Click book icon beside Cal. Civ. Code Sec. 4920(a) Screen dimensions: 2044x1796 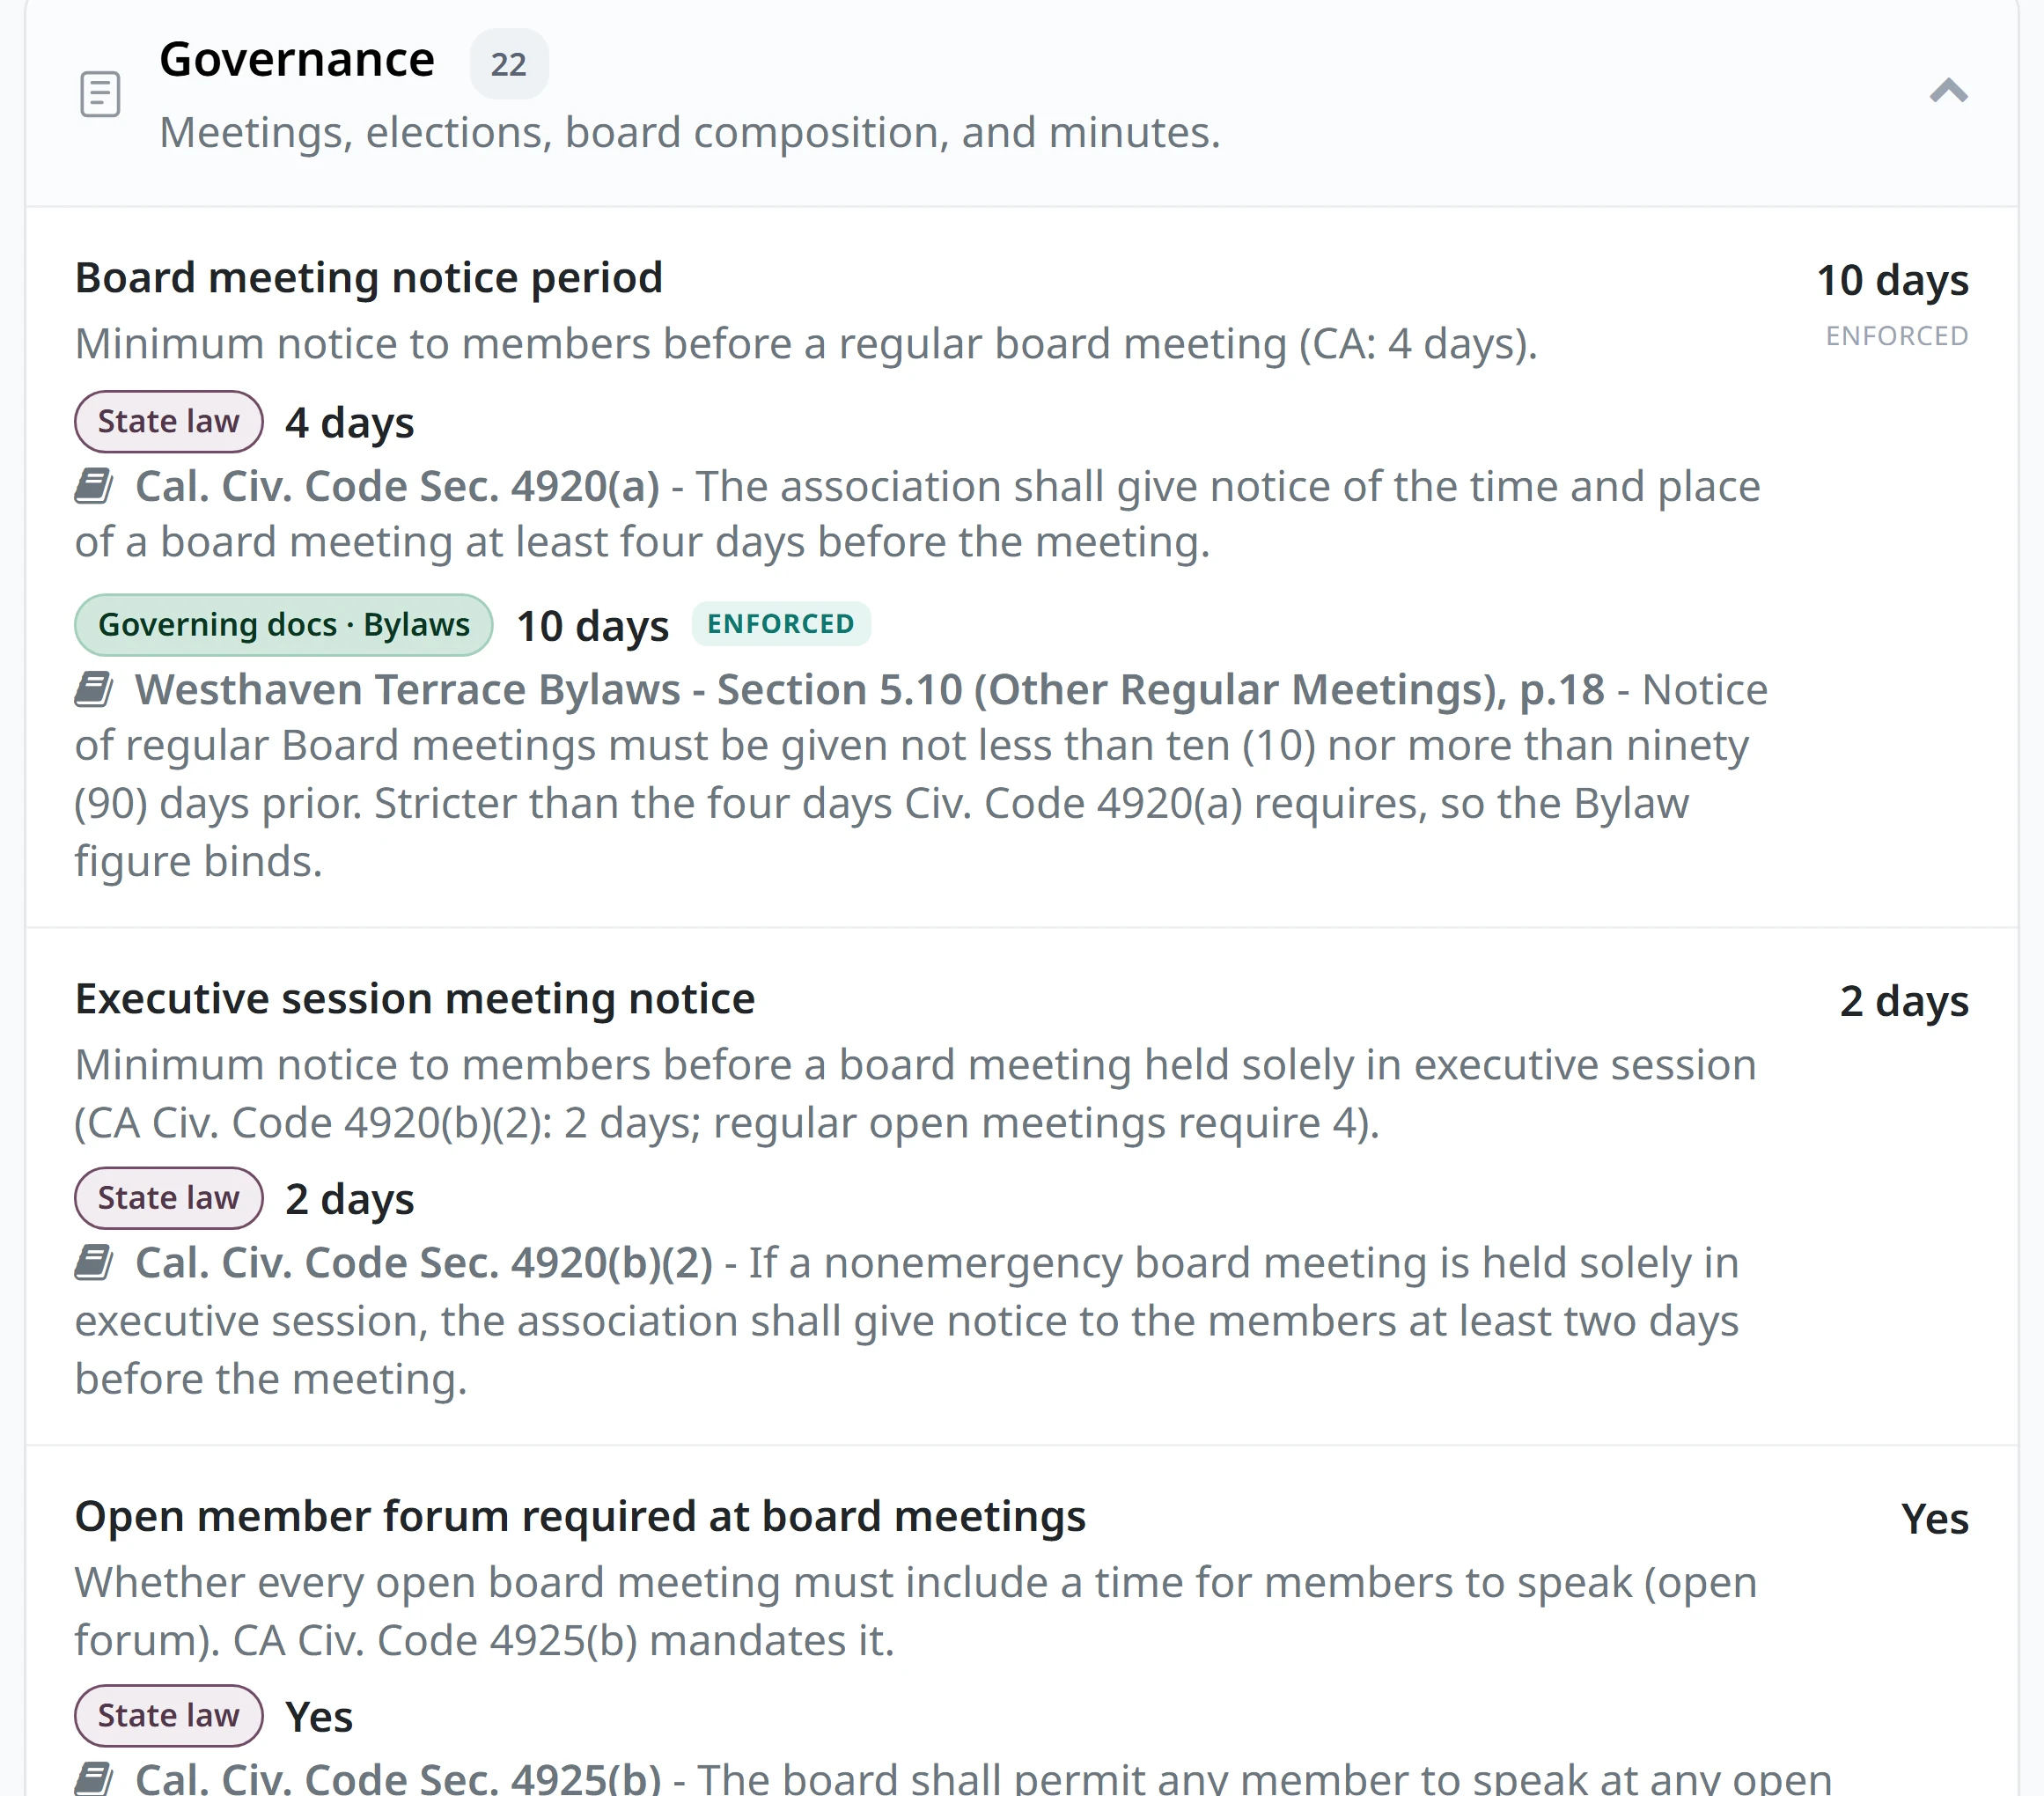[x=94, y=487]
